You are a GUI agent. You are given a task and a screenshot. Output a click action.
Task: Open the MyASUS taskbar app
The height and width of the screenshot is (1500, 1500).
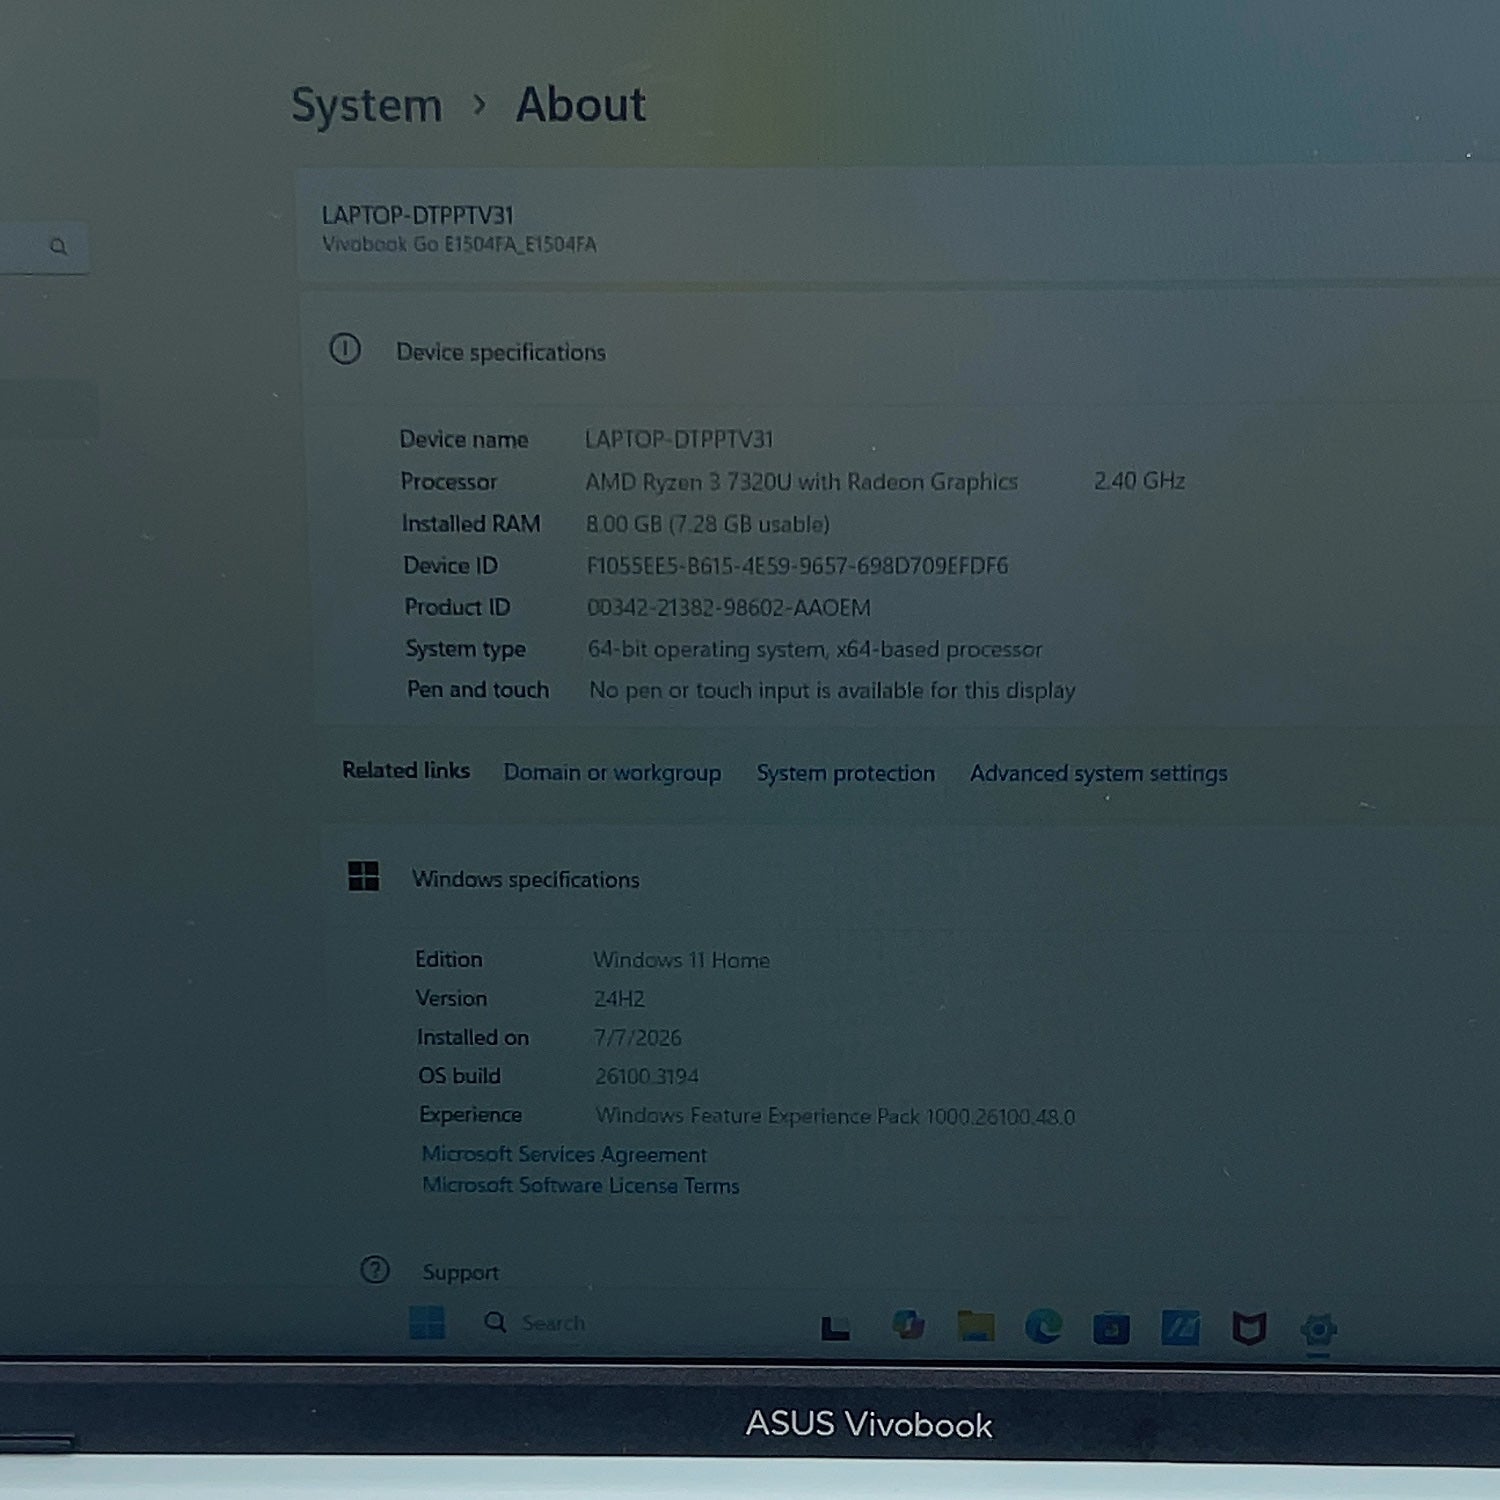(x=1180, y=1328)
